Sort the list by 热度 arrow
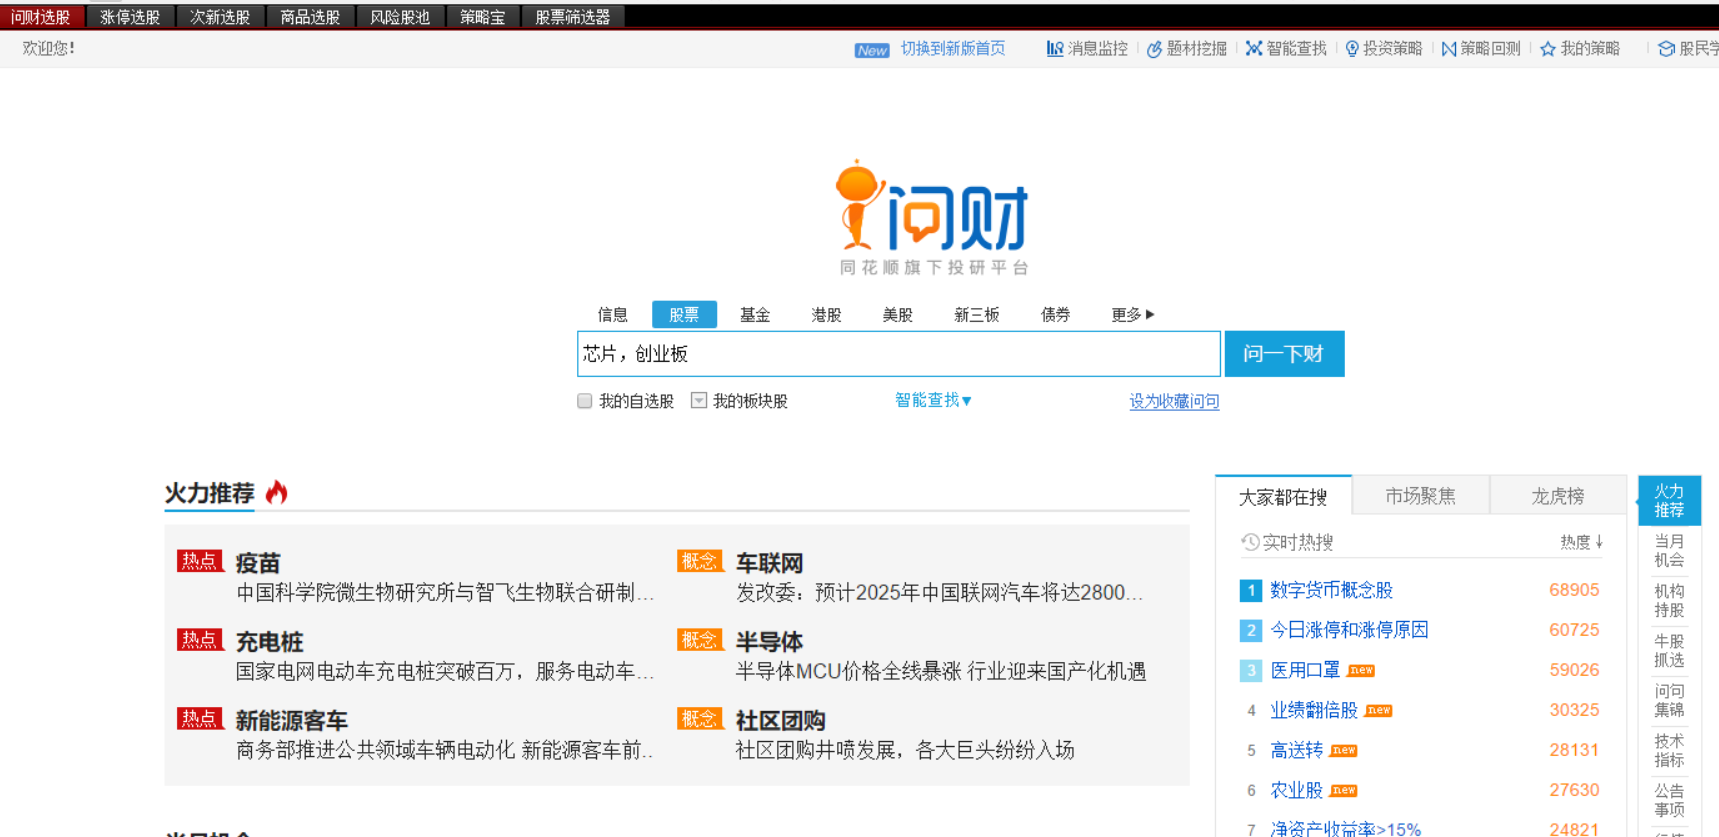Viewport: 1719px width, 837px height. [1599, 542]
